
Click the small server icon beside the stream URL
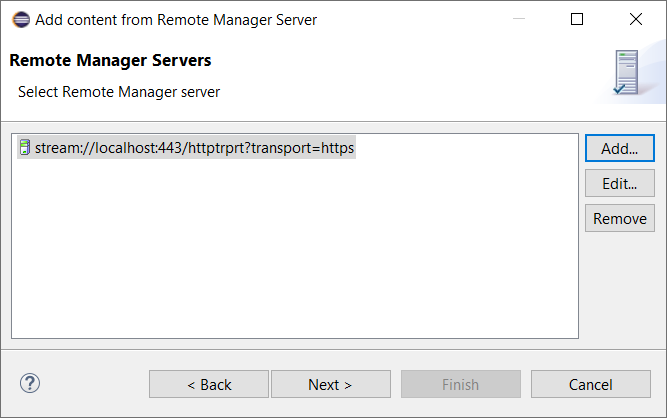(x=25, y=148)
